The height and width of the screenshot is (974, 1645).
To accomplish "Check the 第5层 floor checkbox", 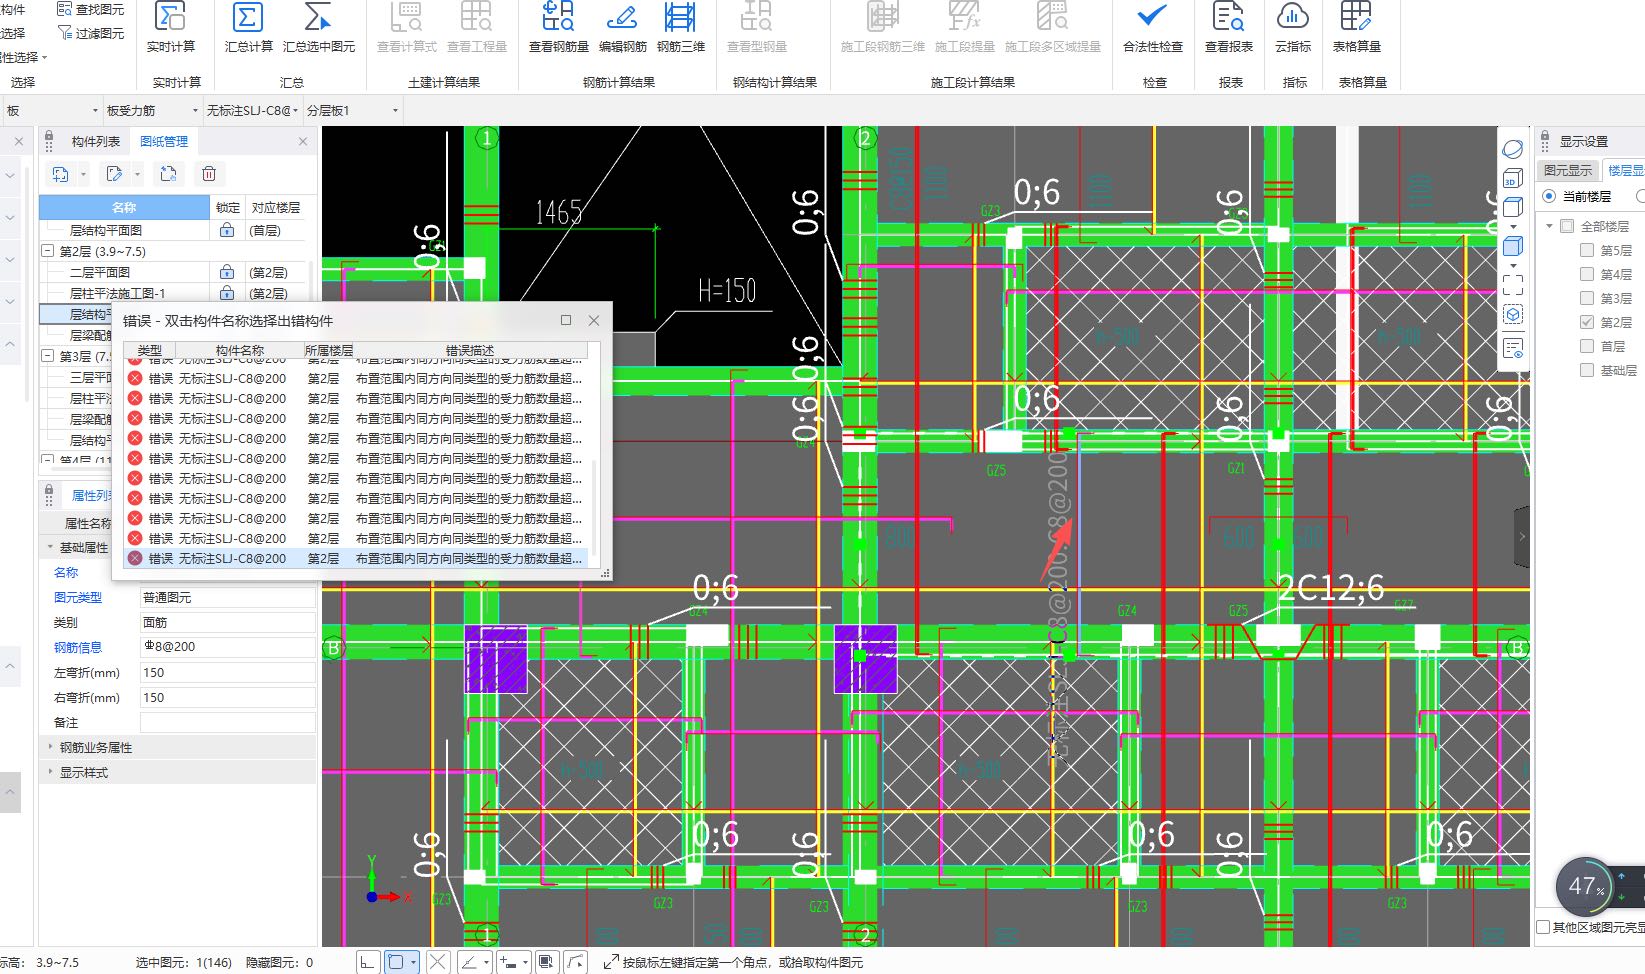I will pyautogui.click(x=1587, y=250).
